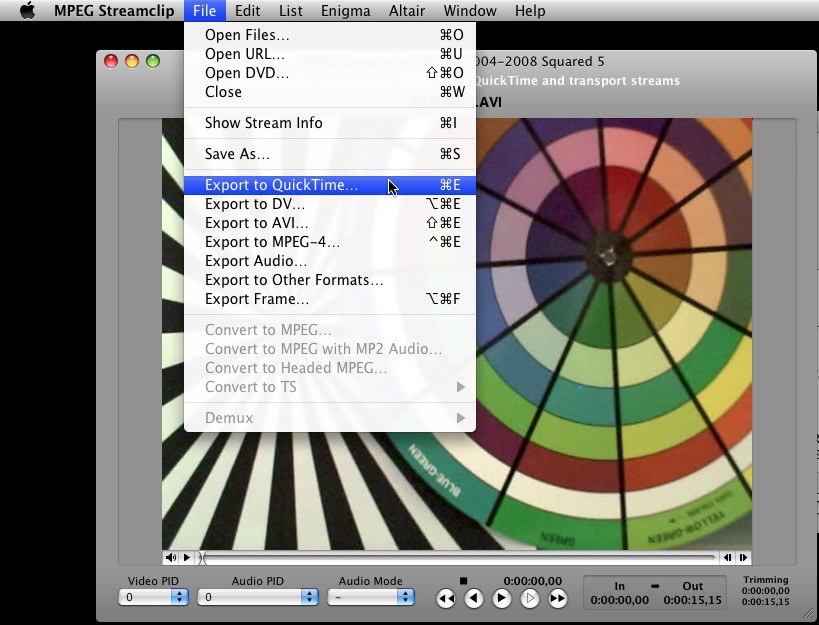Image resolution: width=819 pixels, height=625 pixels.
Task: Click the step backward transport button
Action: pyautogui.click(x=474, y=598)
